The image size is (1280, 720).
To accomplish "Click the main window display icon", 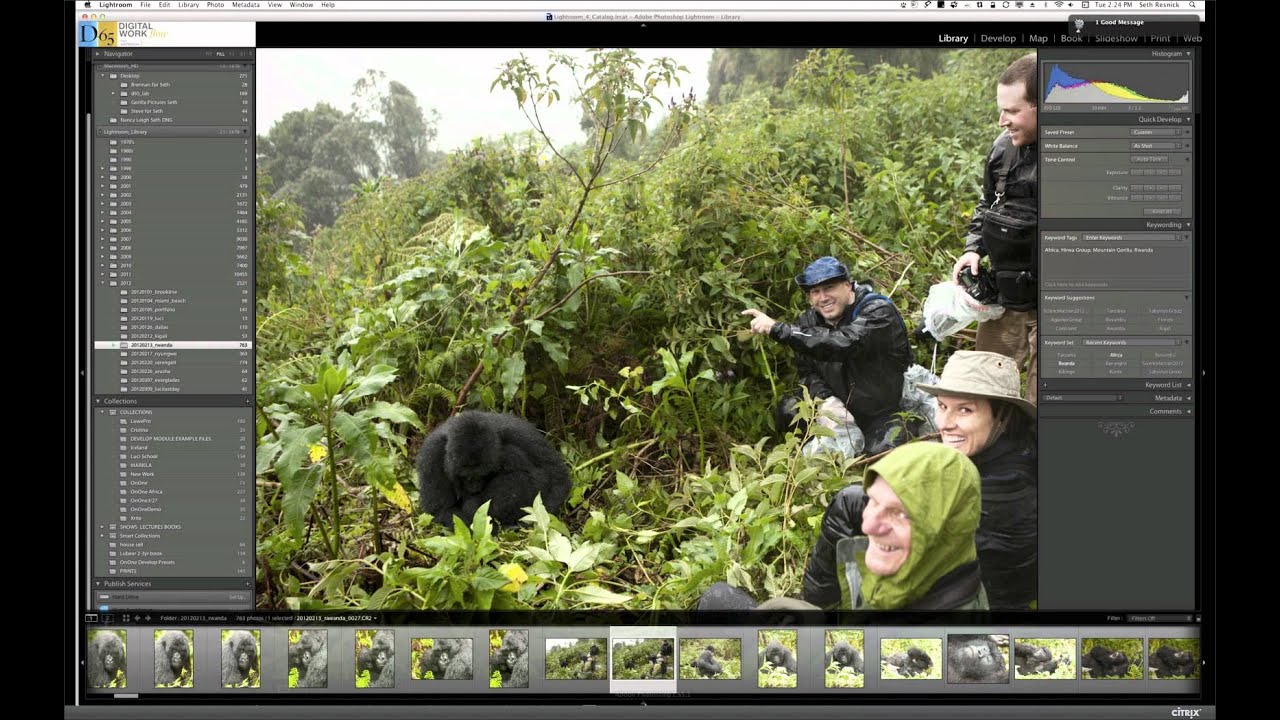I will pos(91,618).
